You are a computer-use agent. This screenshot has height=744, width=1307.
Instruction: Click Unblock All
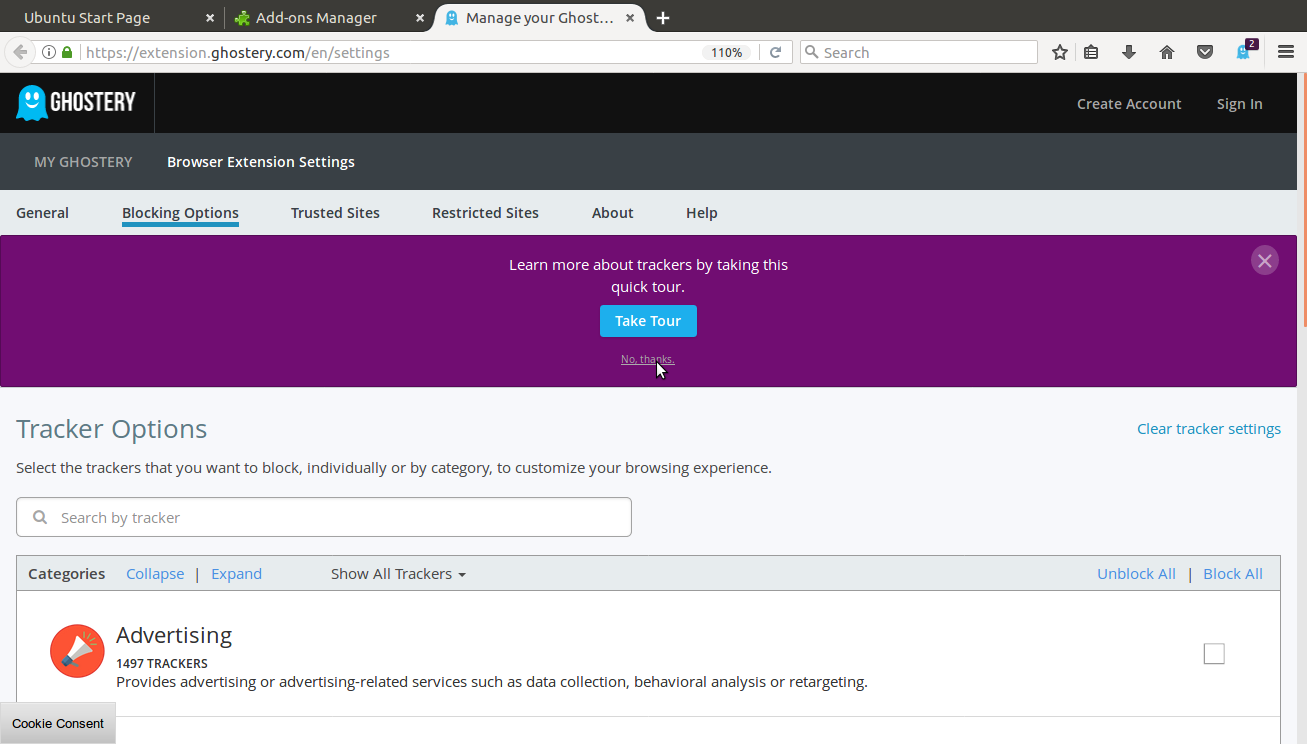(1136, 573)
